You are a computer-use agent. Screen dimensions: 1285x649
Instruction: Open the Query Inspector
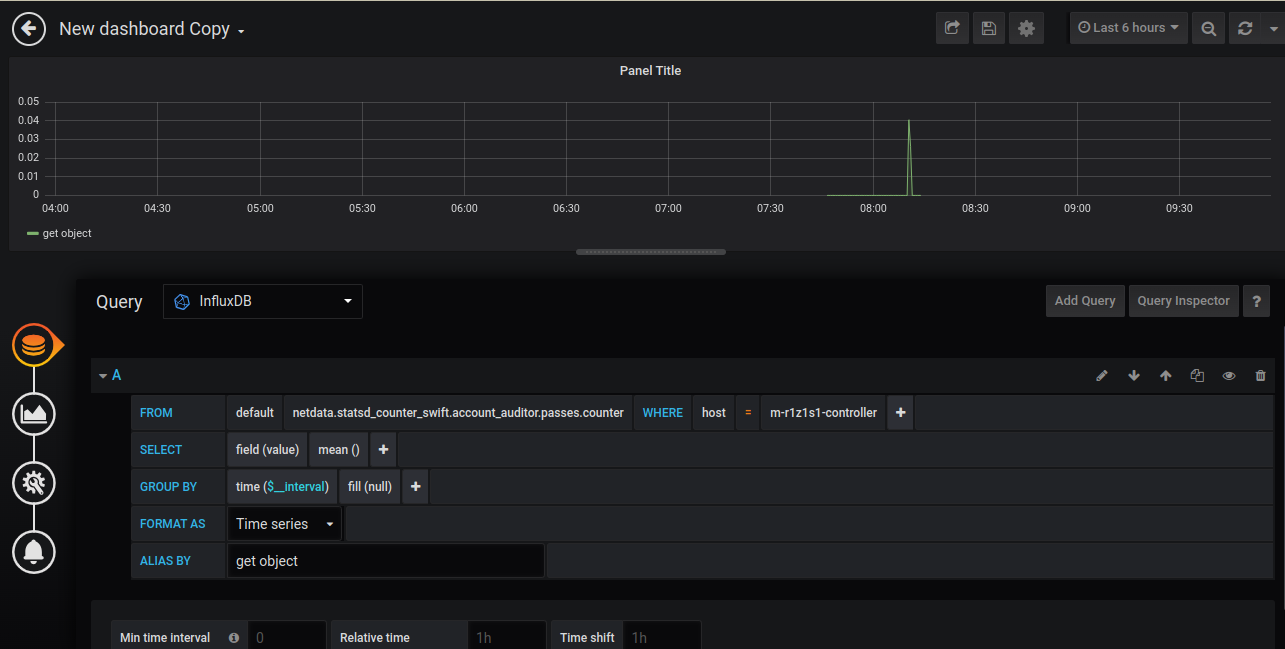tap(1183, 301)
